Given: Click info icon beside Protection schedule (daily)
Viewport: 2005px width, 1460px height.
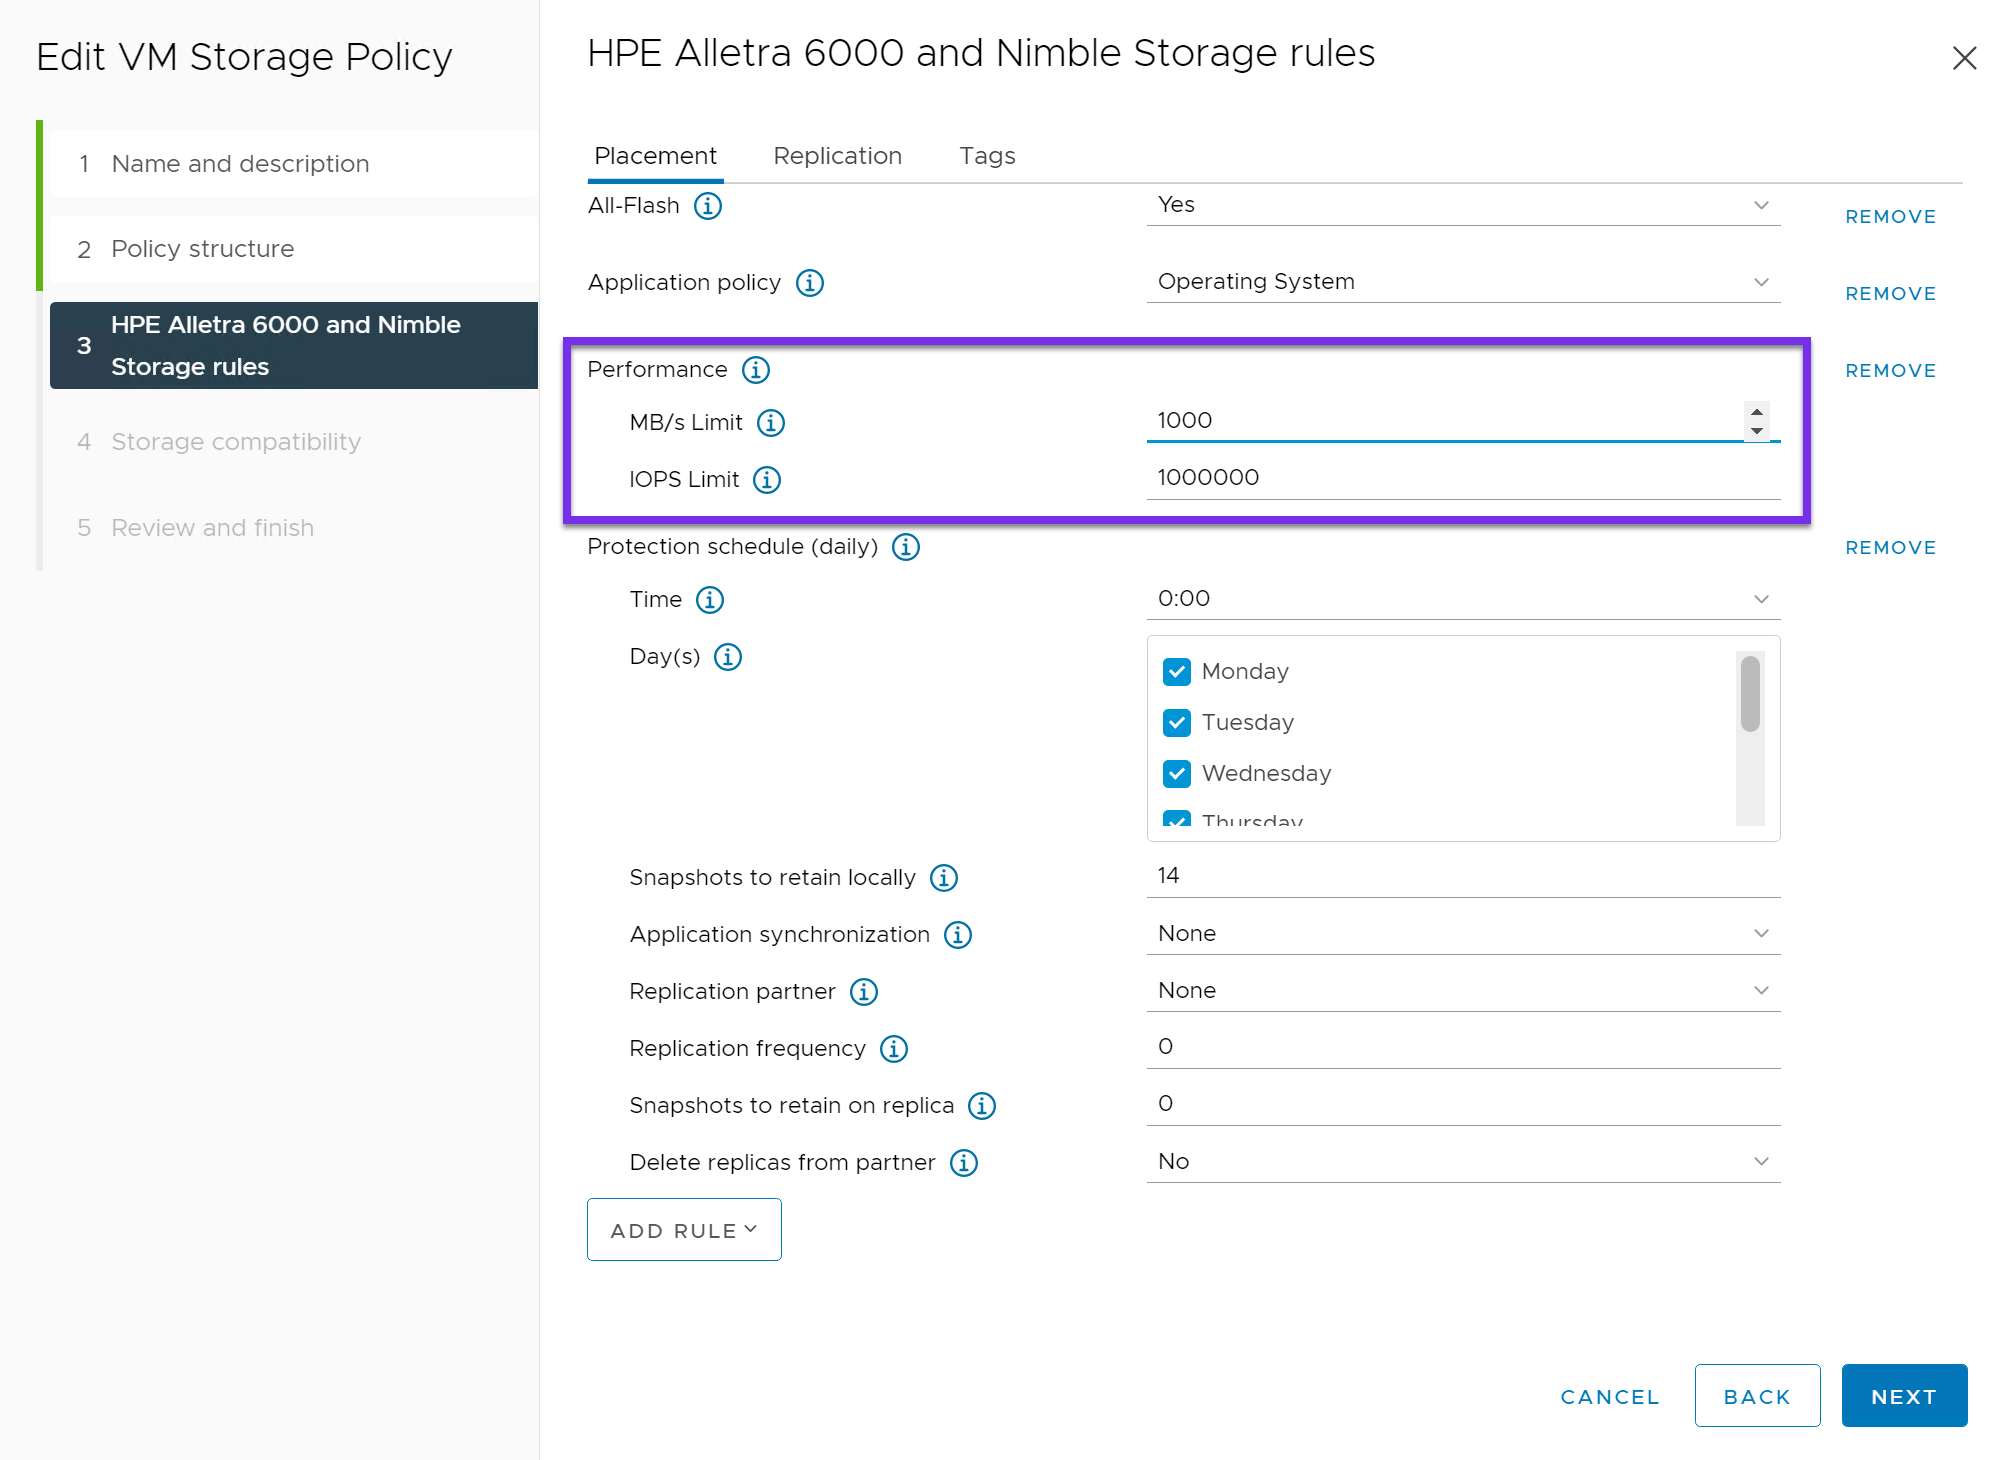Looking at the screenshot, I should [905, 547].
